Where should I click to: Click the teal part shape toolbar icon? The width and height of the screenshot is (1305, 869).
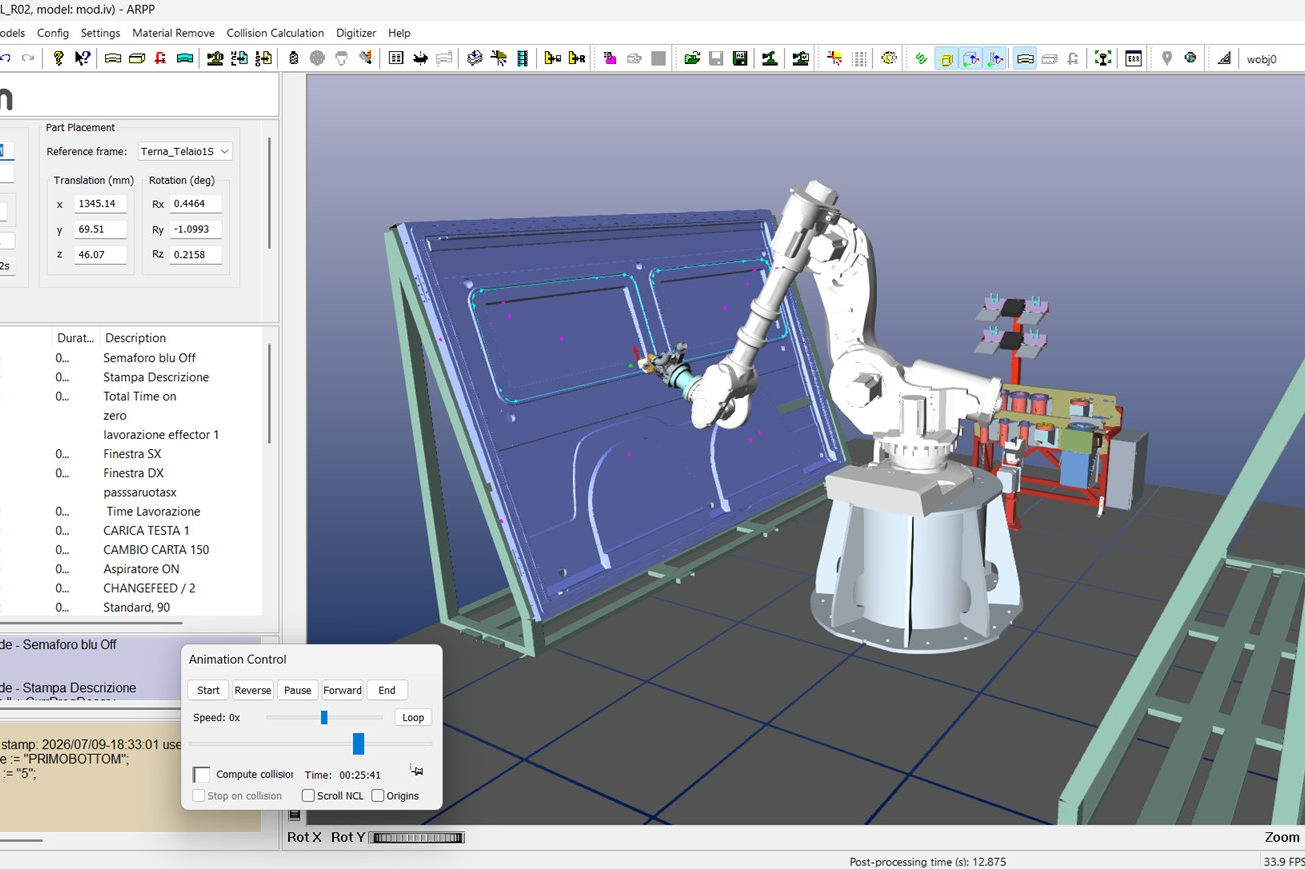[x=185, y=59]
